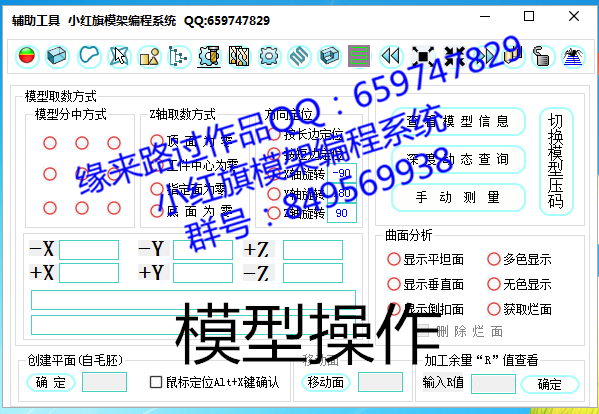Image resolution: width=599 pixels, height=414 pixels.
Task: Click input field beside 移动面 button
Action: click(380, 382)
